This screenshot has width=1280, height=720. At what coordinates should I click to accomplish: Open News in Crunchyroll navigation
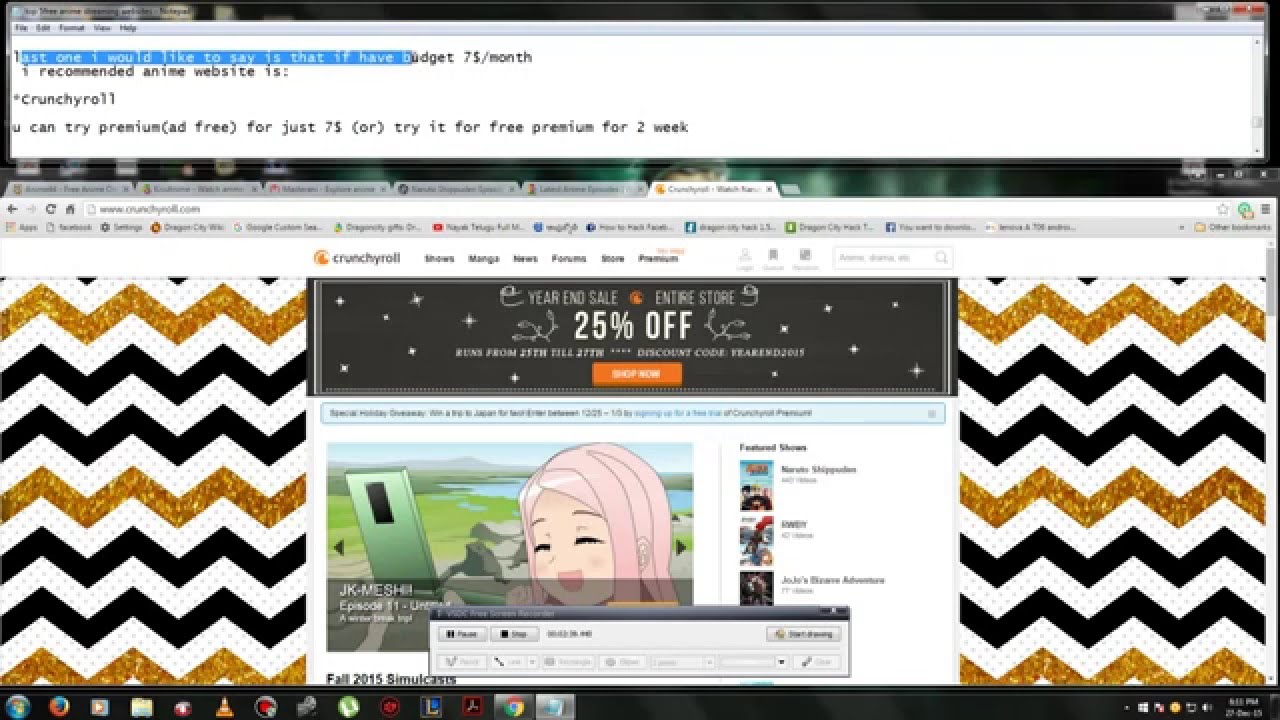(x=525, y=258)
